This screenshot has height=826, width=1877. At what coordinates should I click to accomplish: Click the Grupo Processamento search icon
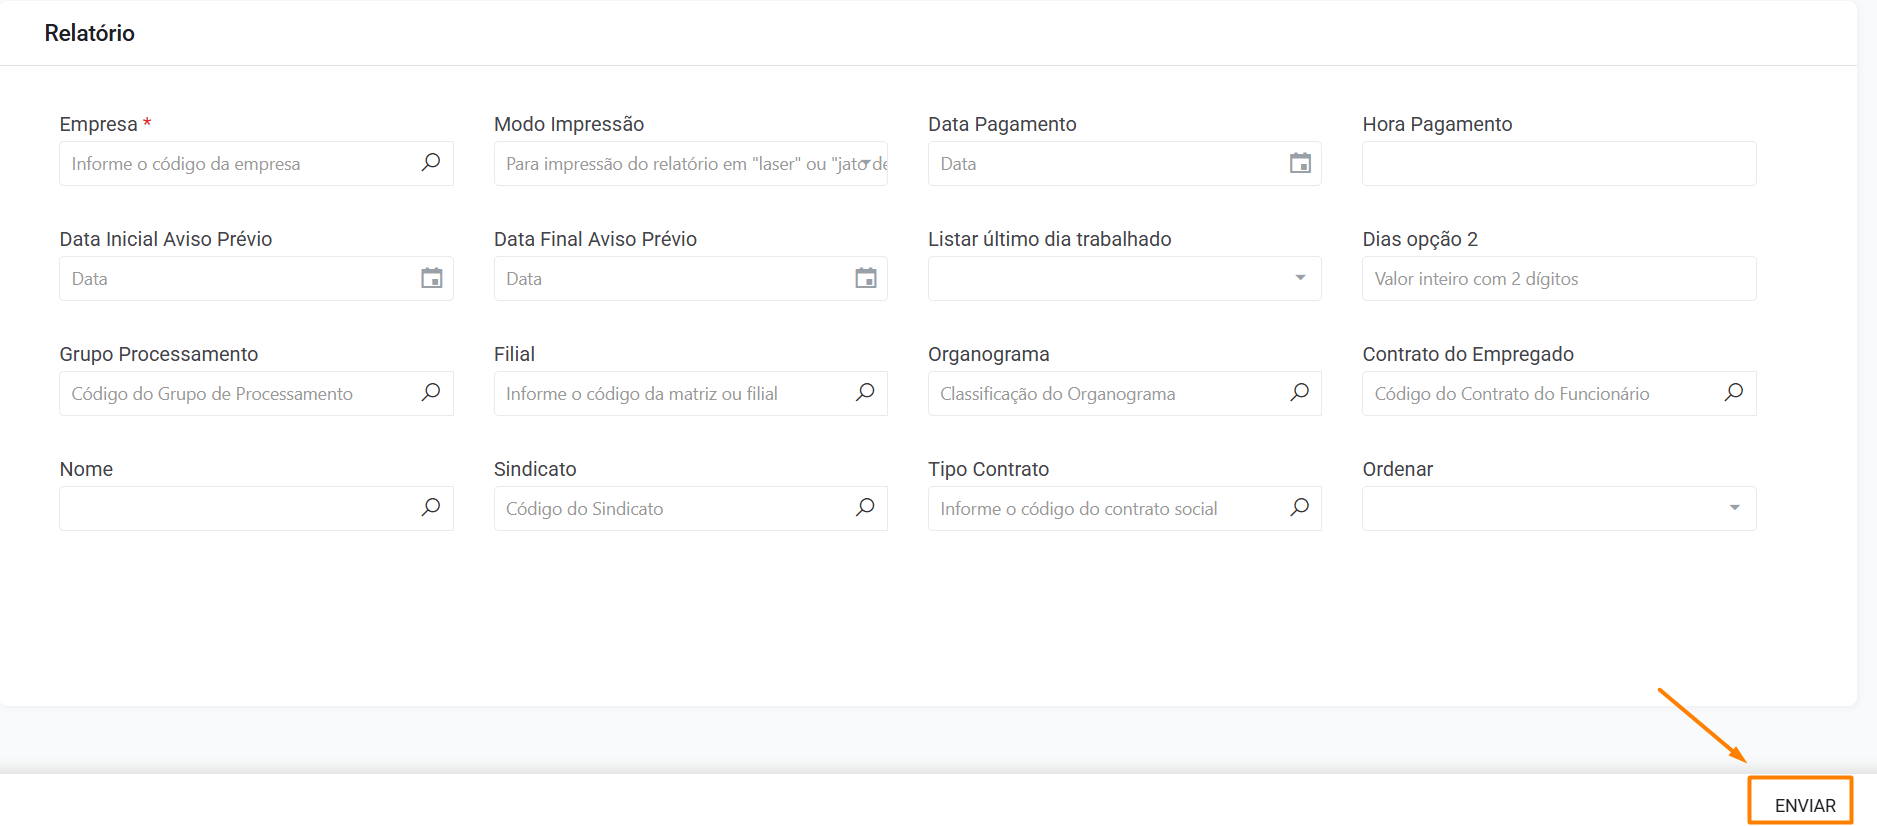coord(431,393)
